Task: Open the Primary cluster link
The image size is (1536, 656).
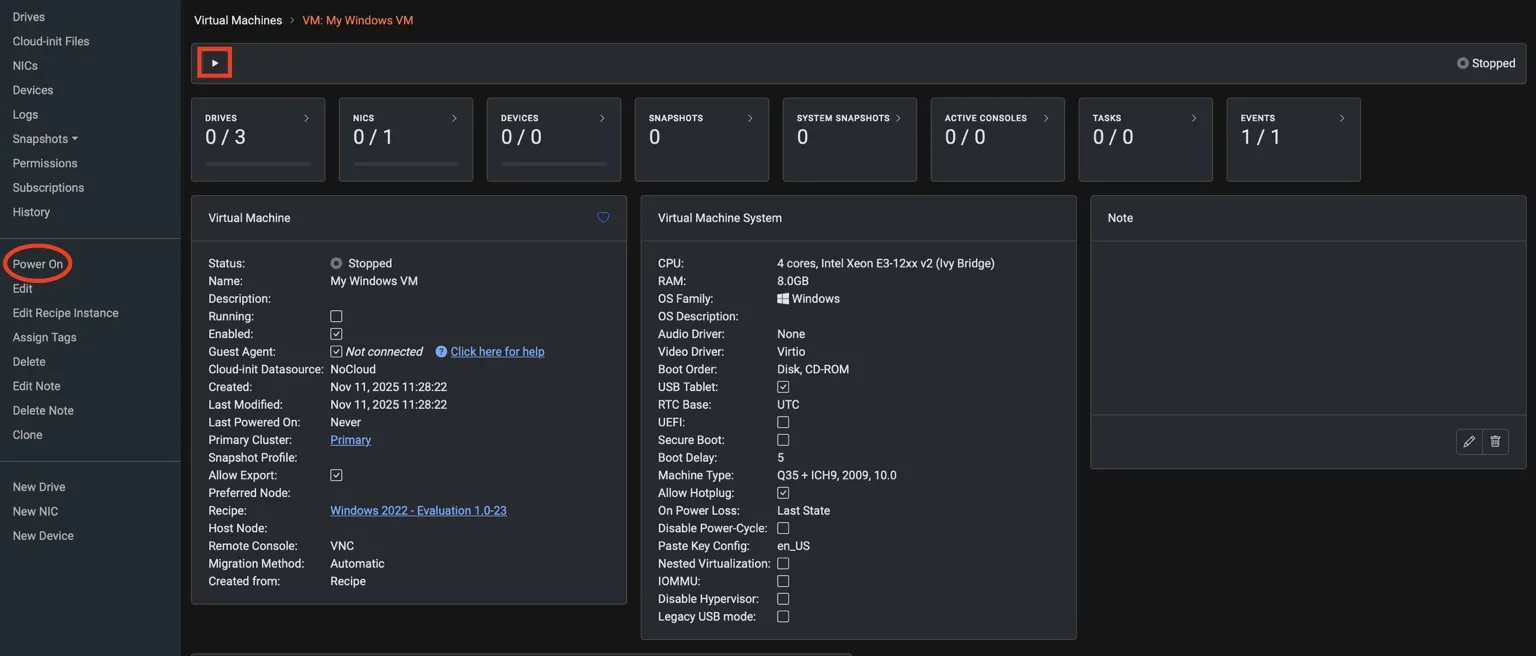Action: pos(350,440)
